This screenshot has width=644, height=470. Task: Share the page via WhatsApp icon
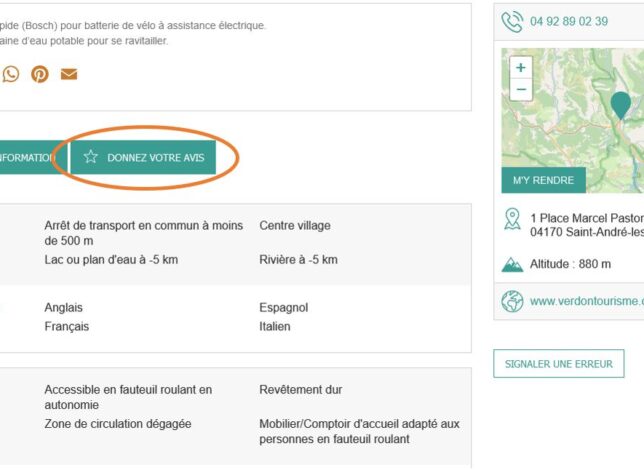click(x=10, y=74)
